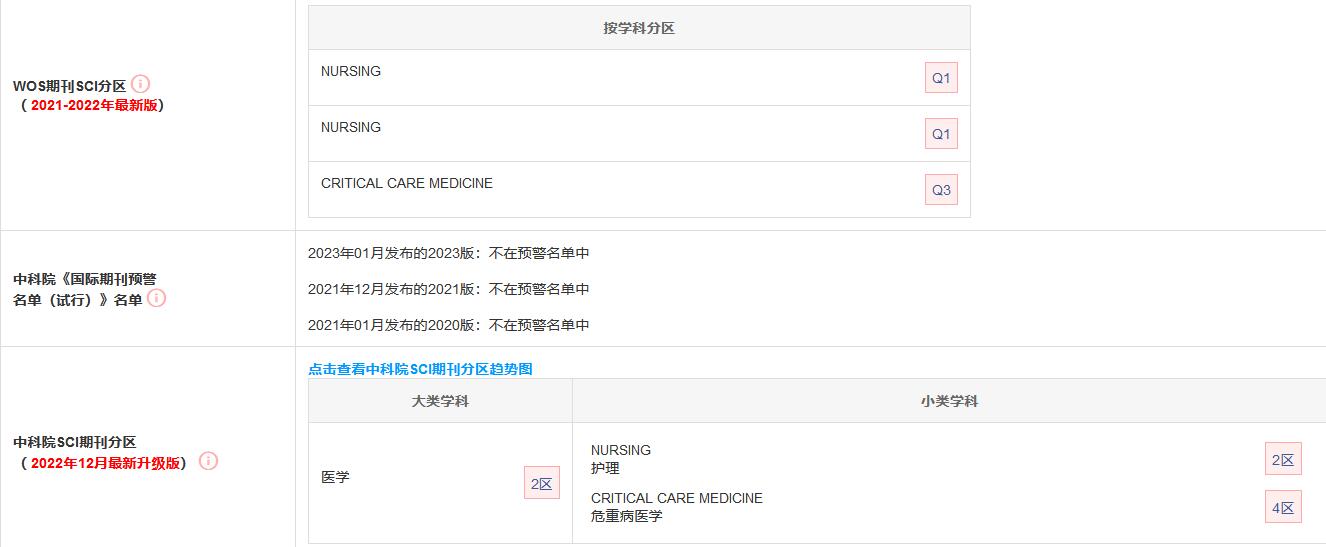Viewport: 1326px width, 547px height.
Task: Click the info icon beside WOS期刊SCI分区
Action: click(x=140, y=84)
